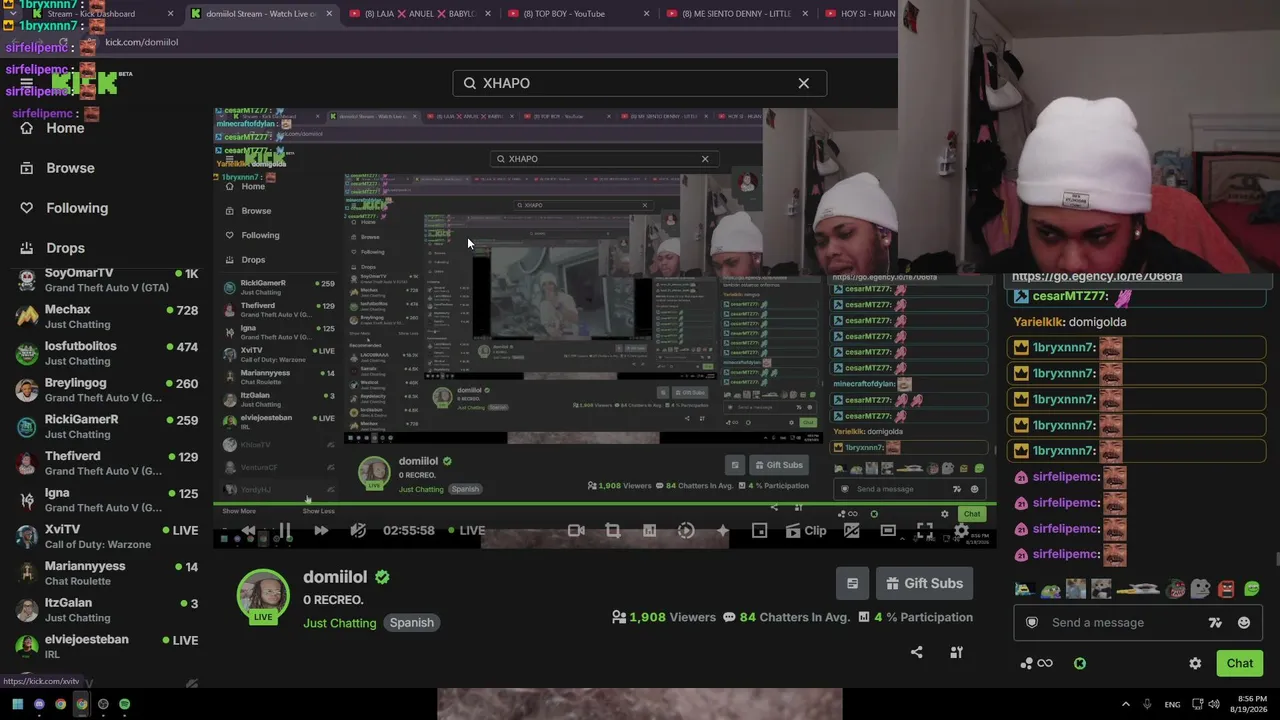Insert the red angry face quick emote
This screenshot has width=1280, height=720.
coord(1226,589)
